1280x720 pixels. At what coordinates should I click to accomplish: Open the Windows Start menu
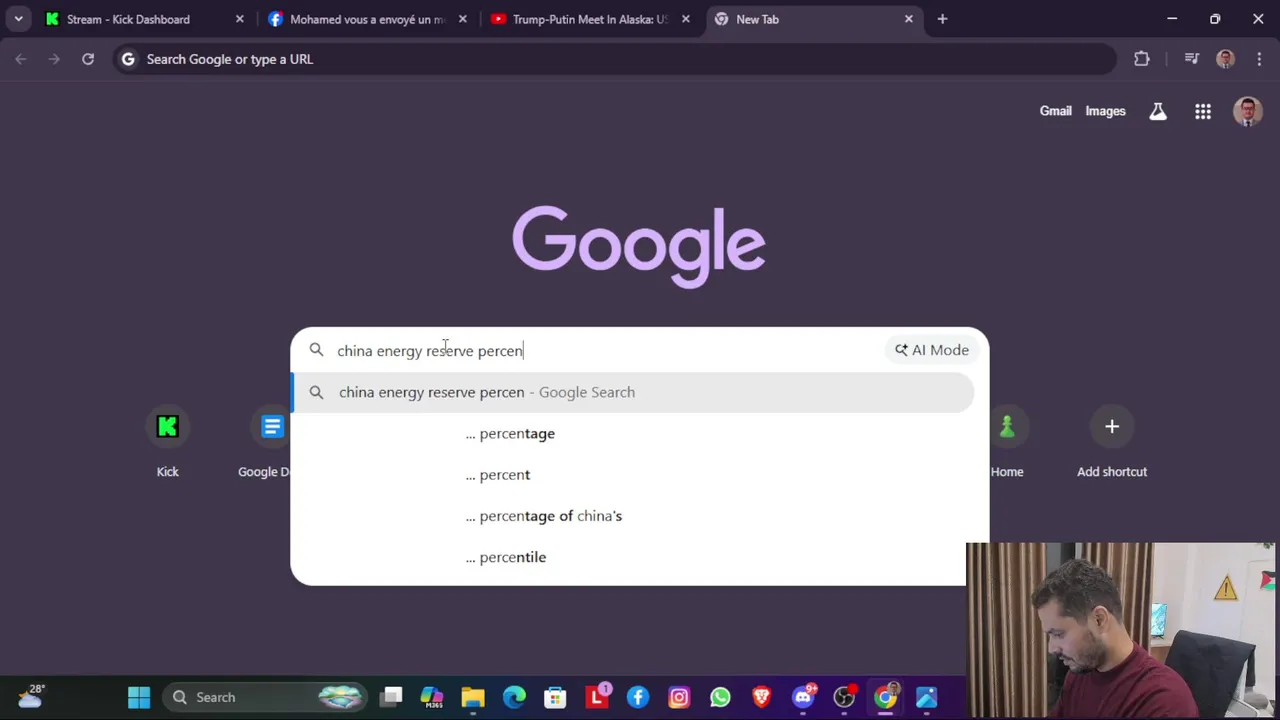(139, 697)
